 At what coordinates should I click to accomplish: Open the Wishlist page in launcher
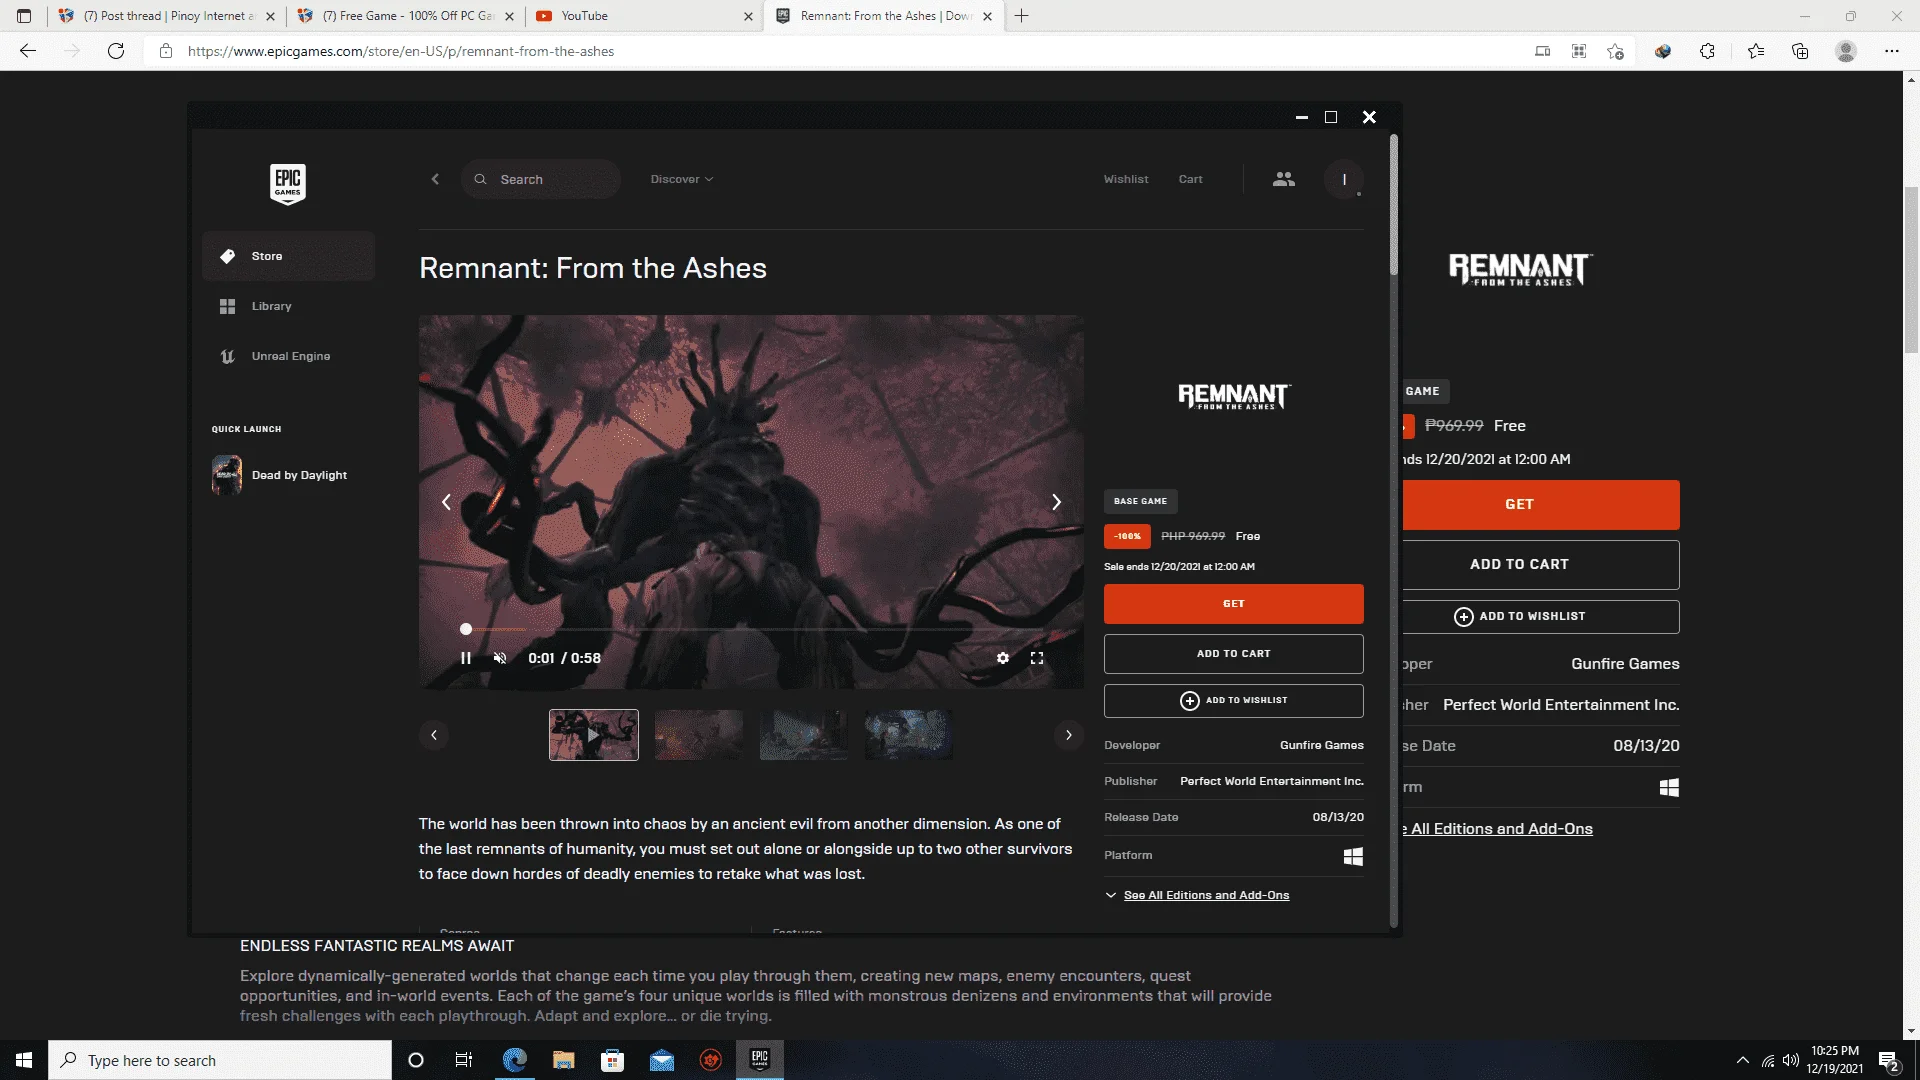[1126, 179]
